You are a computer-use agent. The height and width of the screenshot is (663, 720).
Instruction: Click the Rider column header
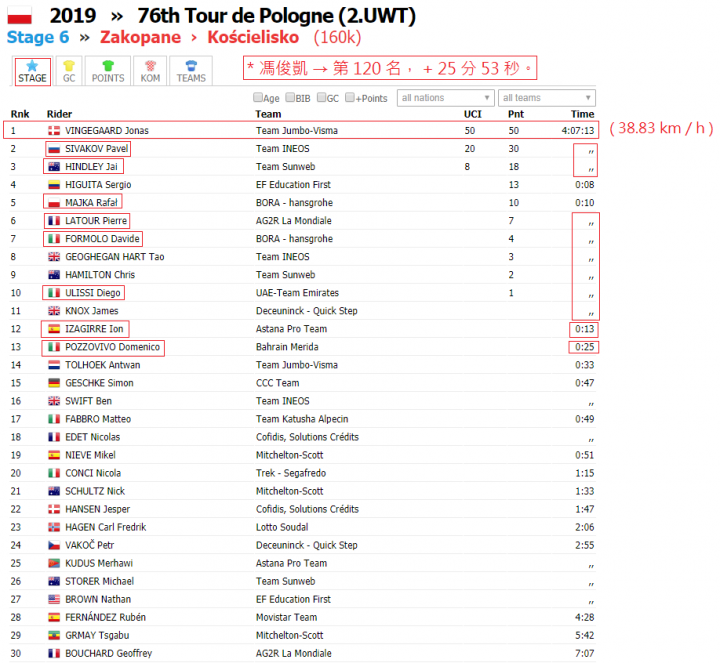[59, 114]
